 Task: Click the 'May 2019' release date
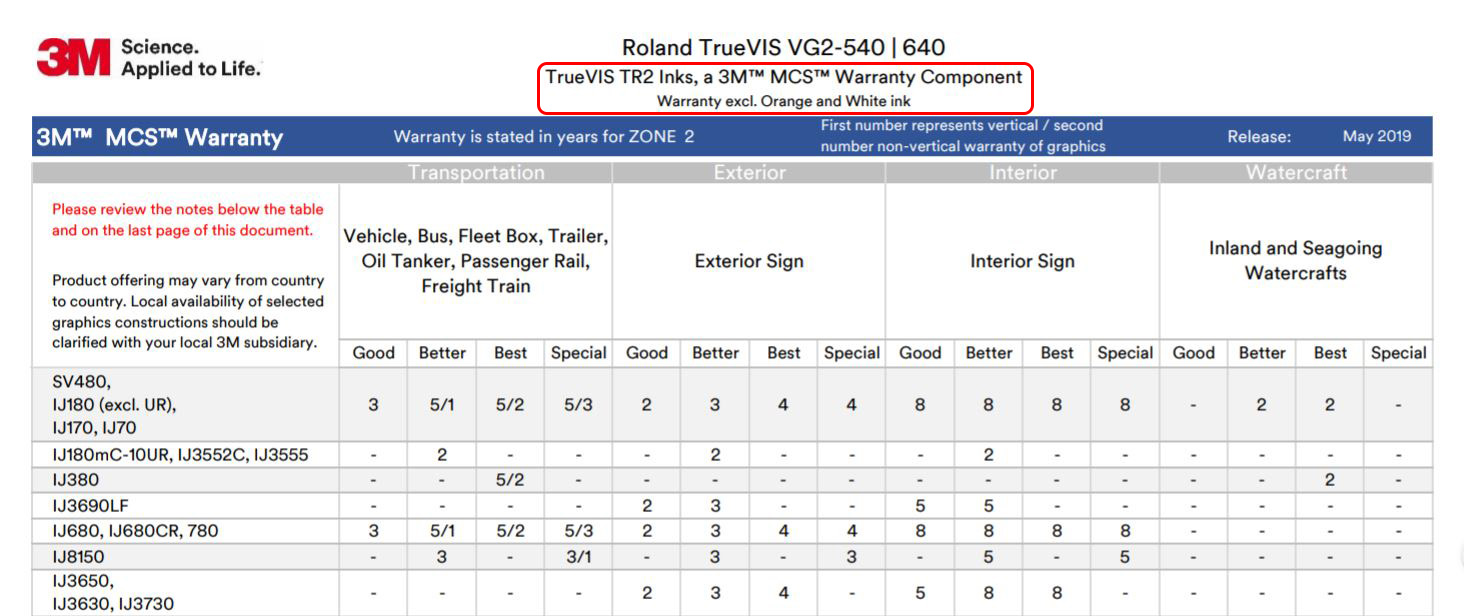1377,137
